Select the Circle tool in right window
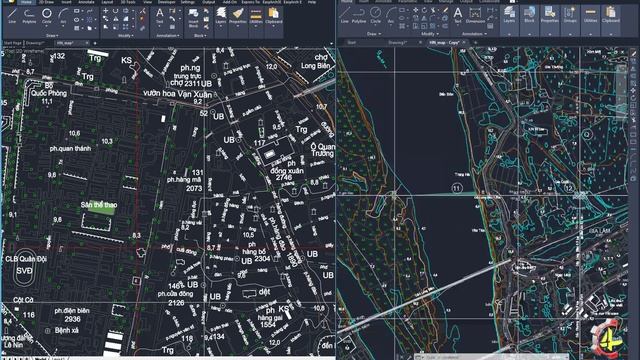Viewport: 640px width, 360px height. point(375,15)
